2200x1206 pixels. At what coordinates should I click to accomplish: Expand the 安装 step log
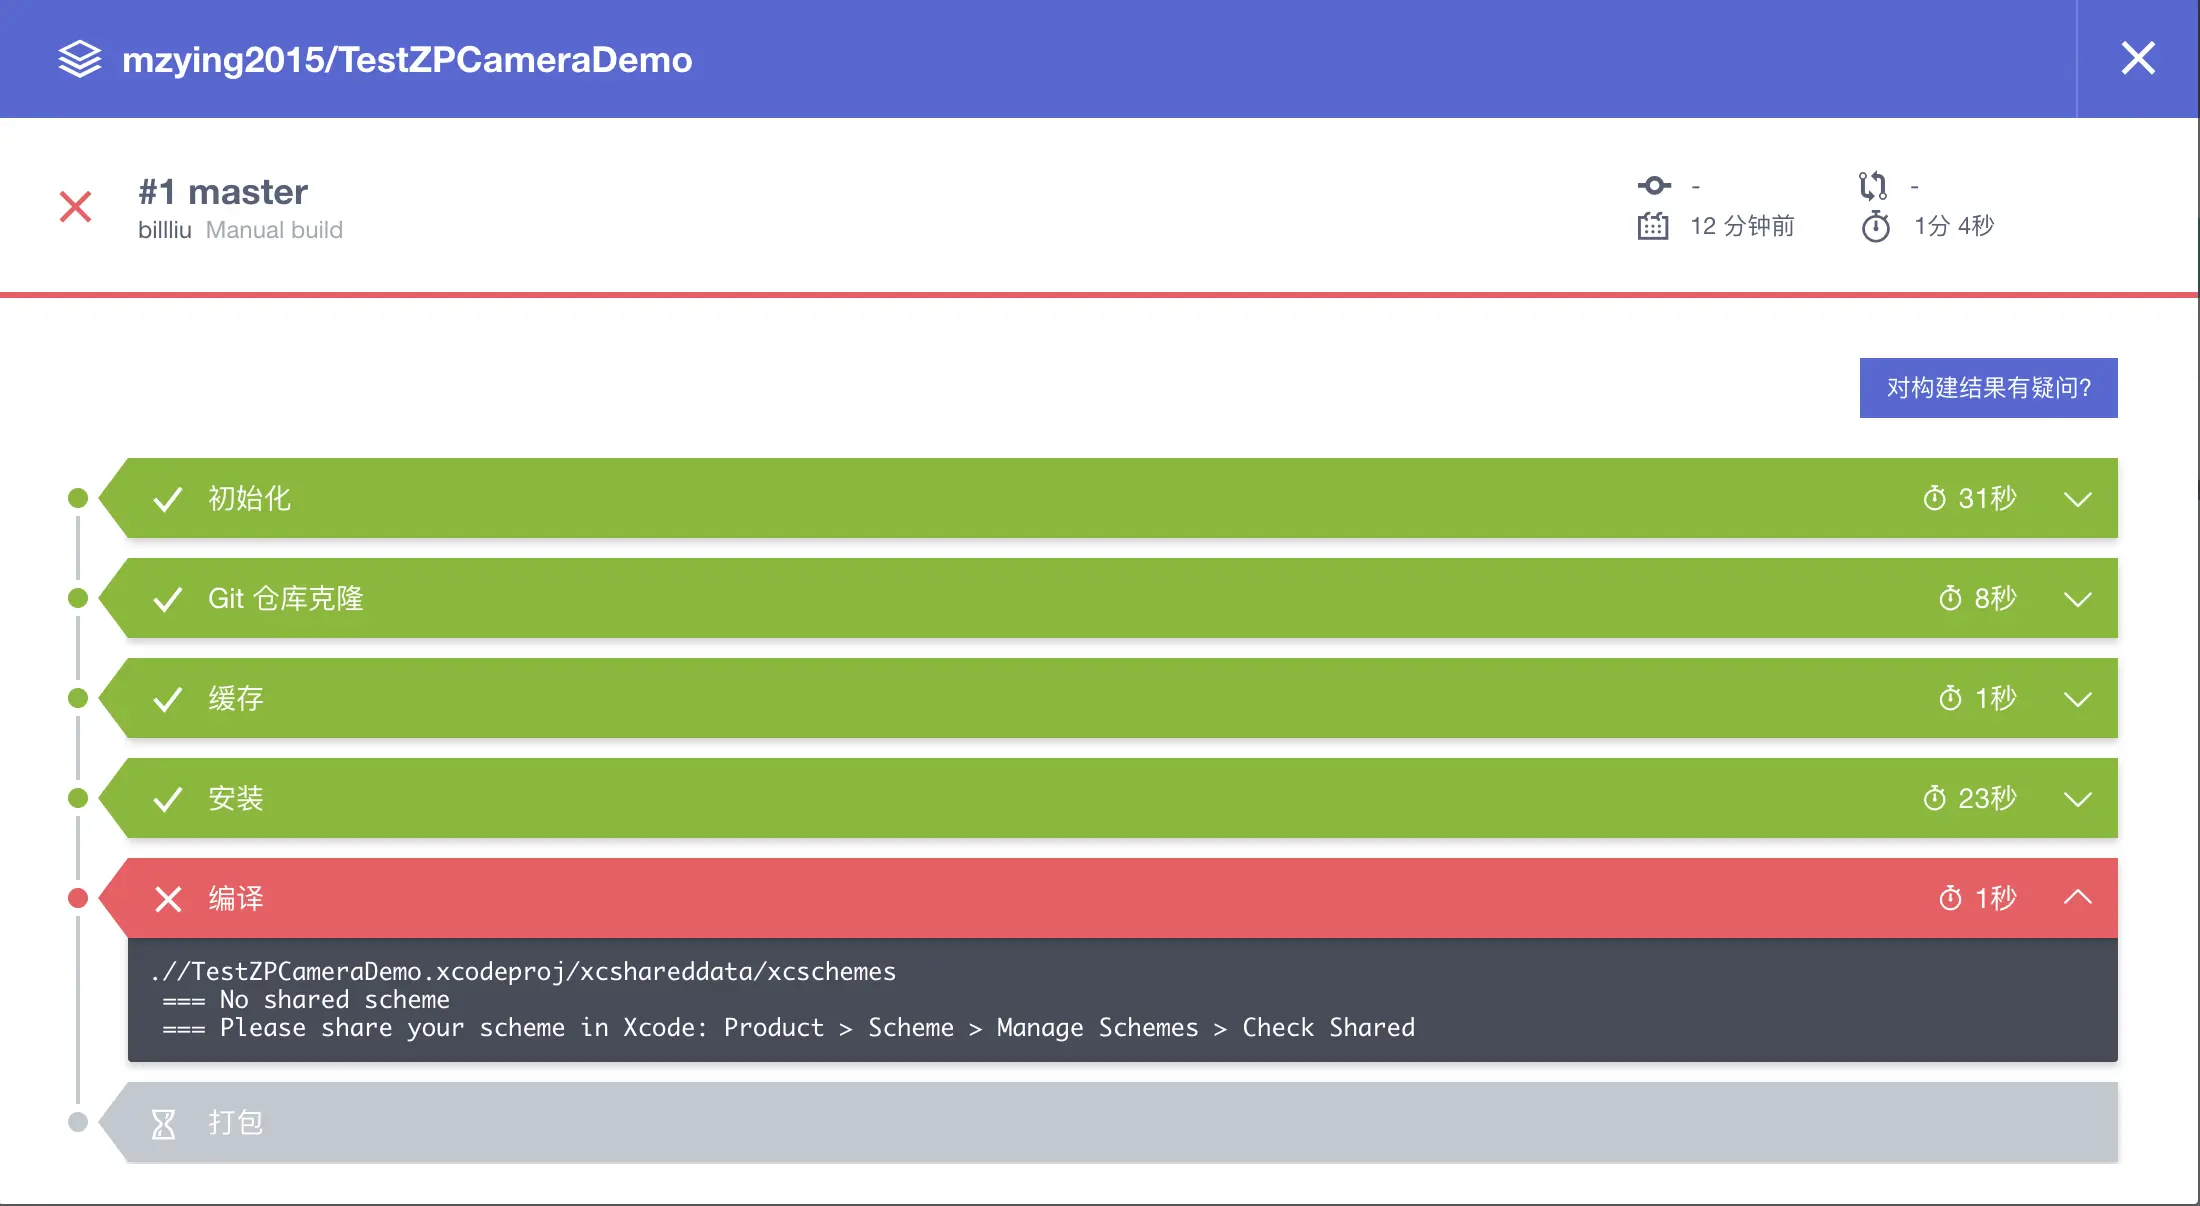(2078, 799)
